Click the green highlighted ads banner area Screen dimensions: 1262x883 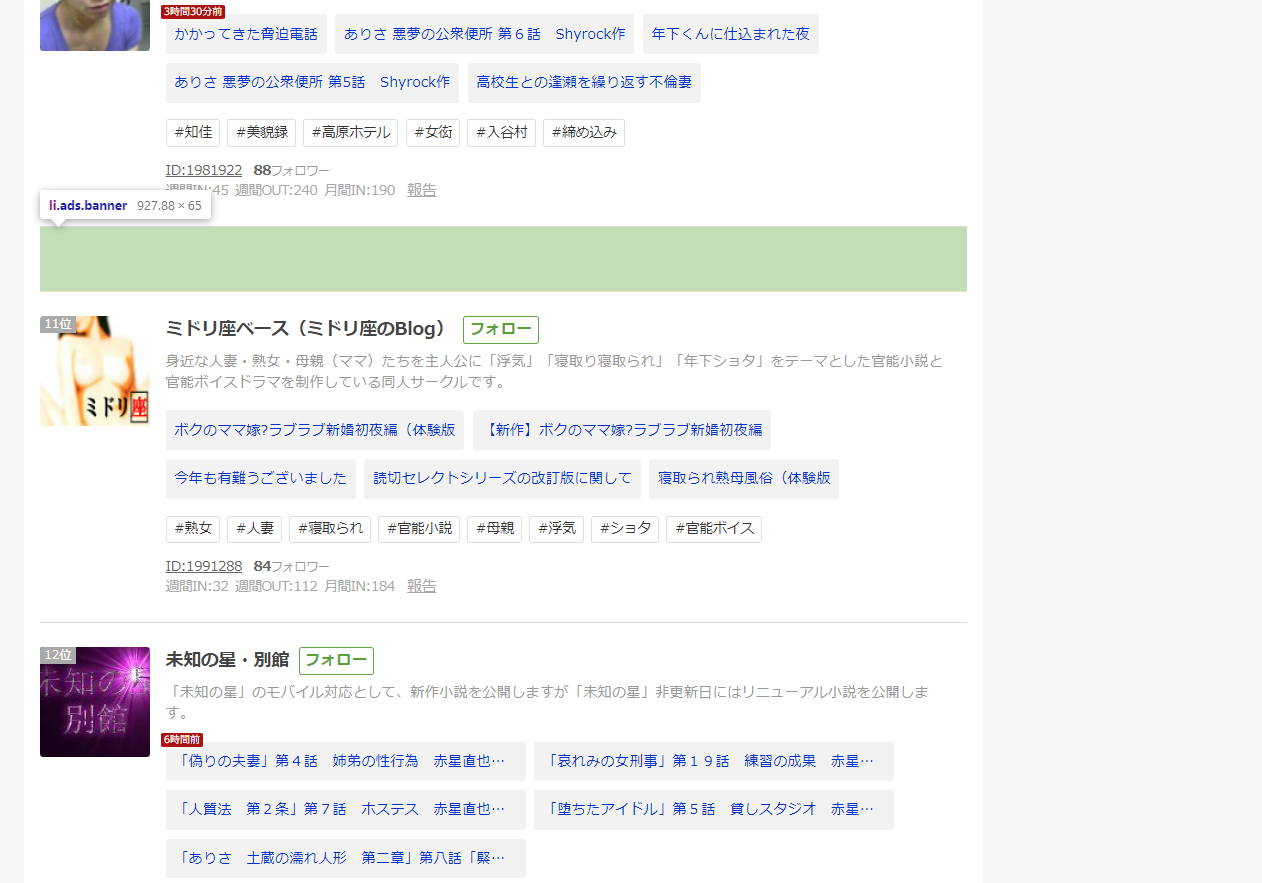pyautogui.click(x=503, y=259)
